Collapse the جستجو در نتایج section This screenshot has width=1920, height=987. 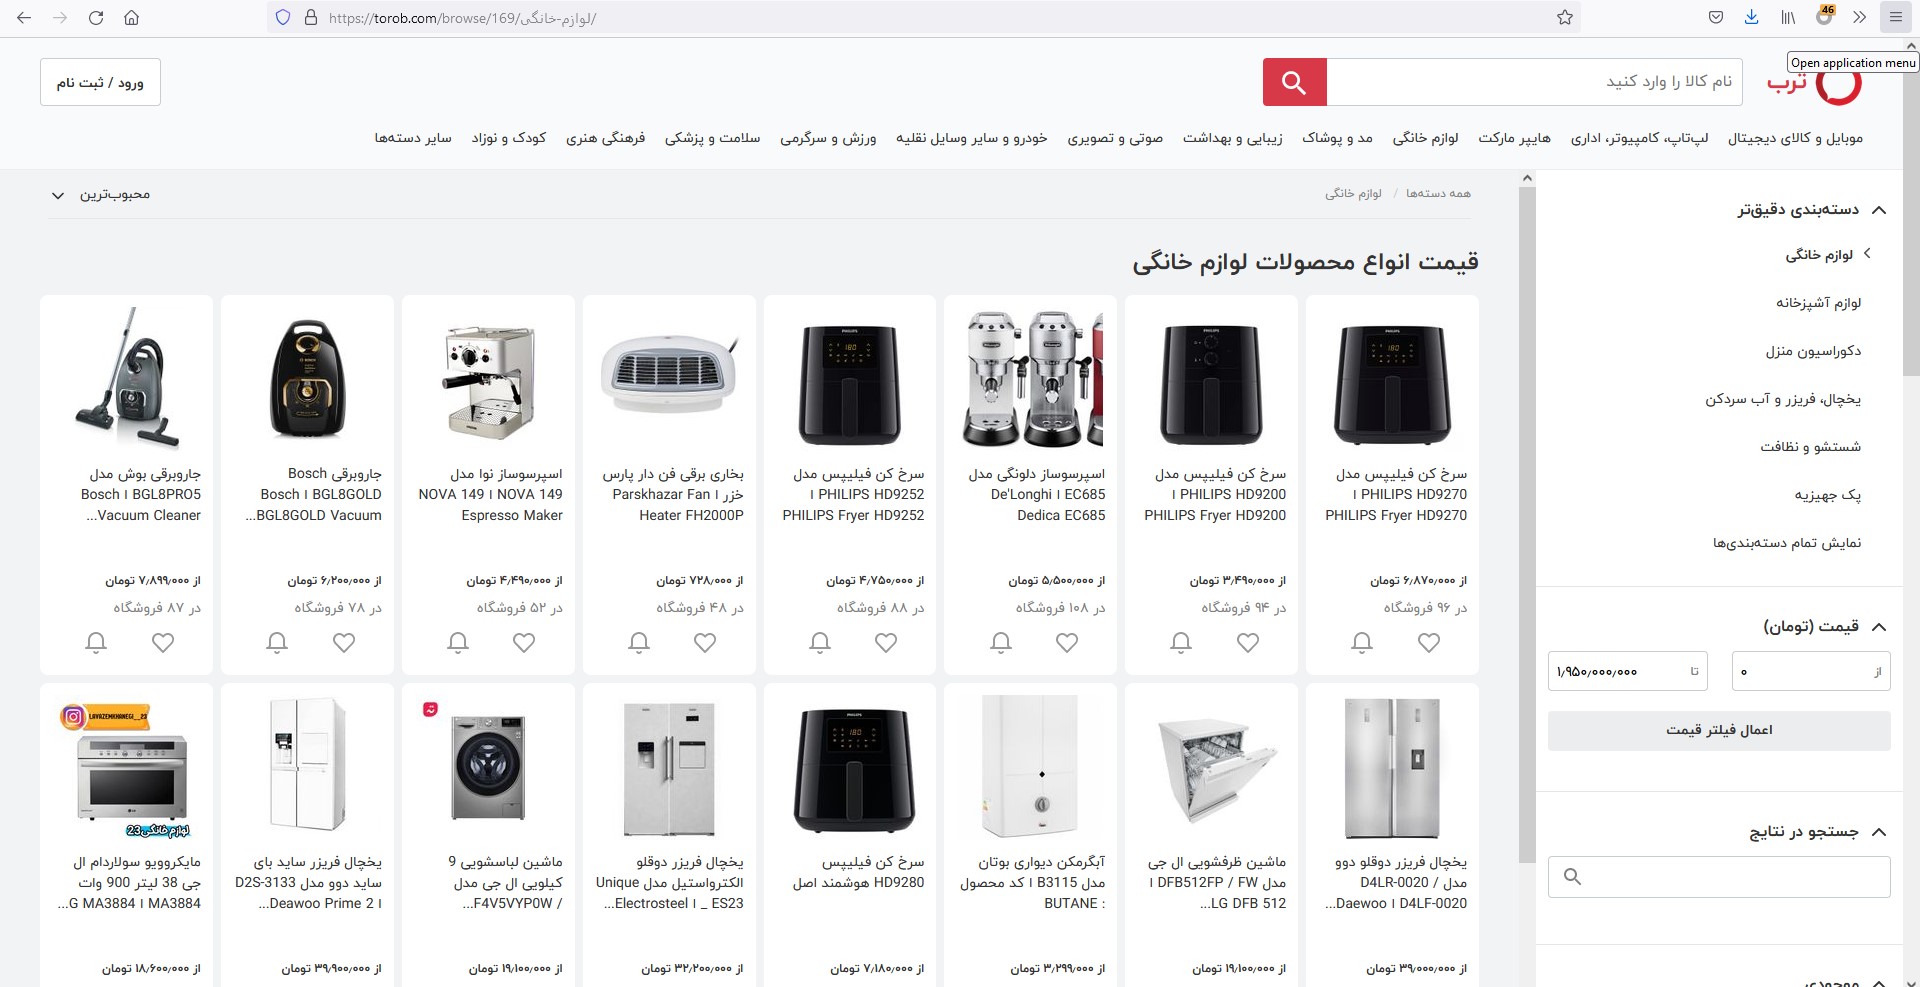pos(1878,832)
